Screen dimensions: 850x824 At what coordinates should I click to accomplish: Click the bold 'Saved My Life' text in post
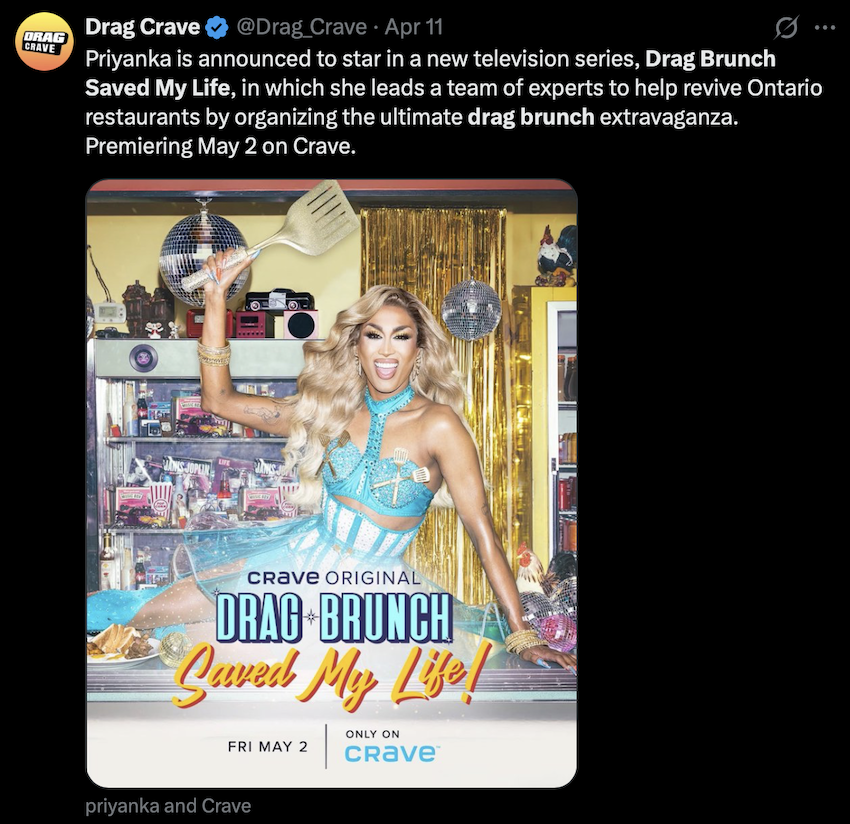click(x=157, y=88)
